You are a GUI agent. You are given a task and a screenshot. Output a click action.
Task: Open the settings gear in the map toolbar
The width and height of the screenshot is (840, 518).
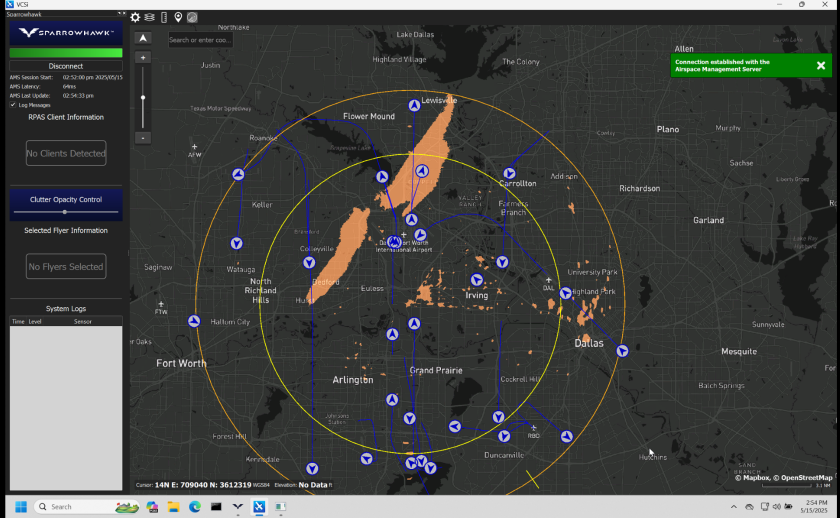(x=135, y=17)
